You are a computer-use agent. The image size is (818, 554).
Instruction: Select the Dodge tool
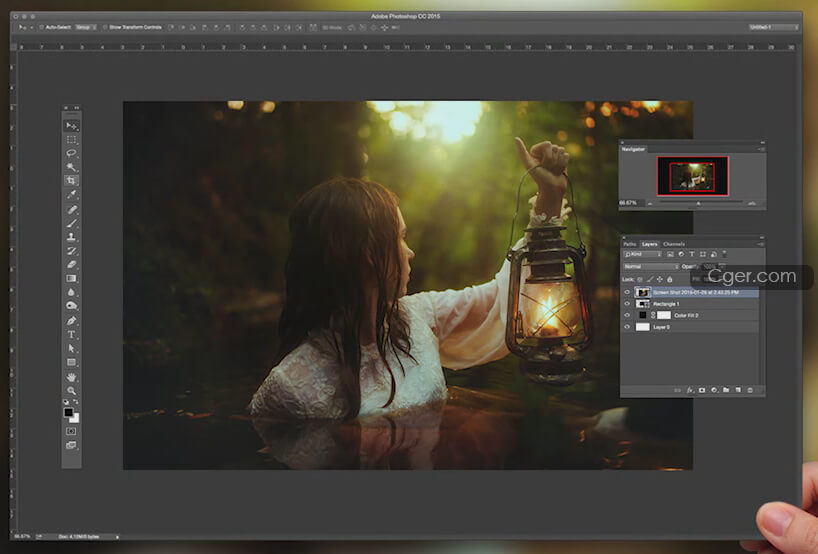(x=71, y=306)
